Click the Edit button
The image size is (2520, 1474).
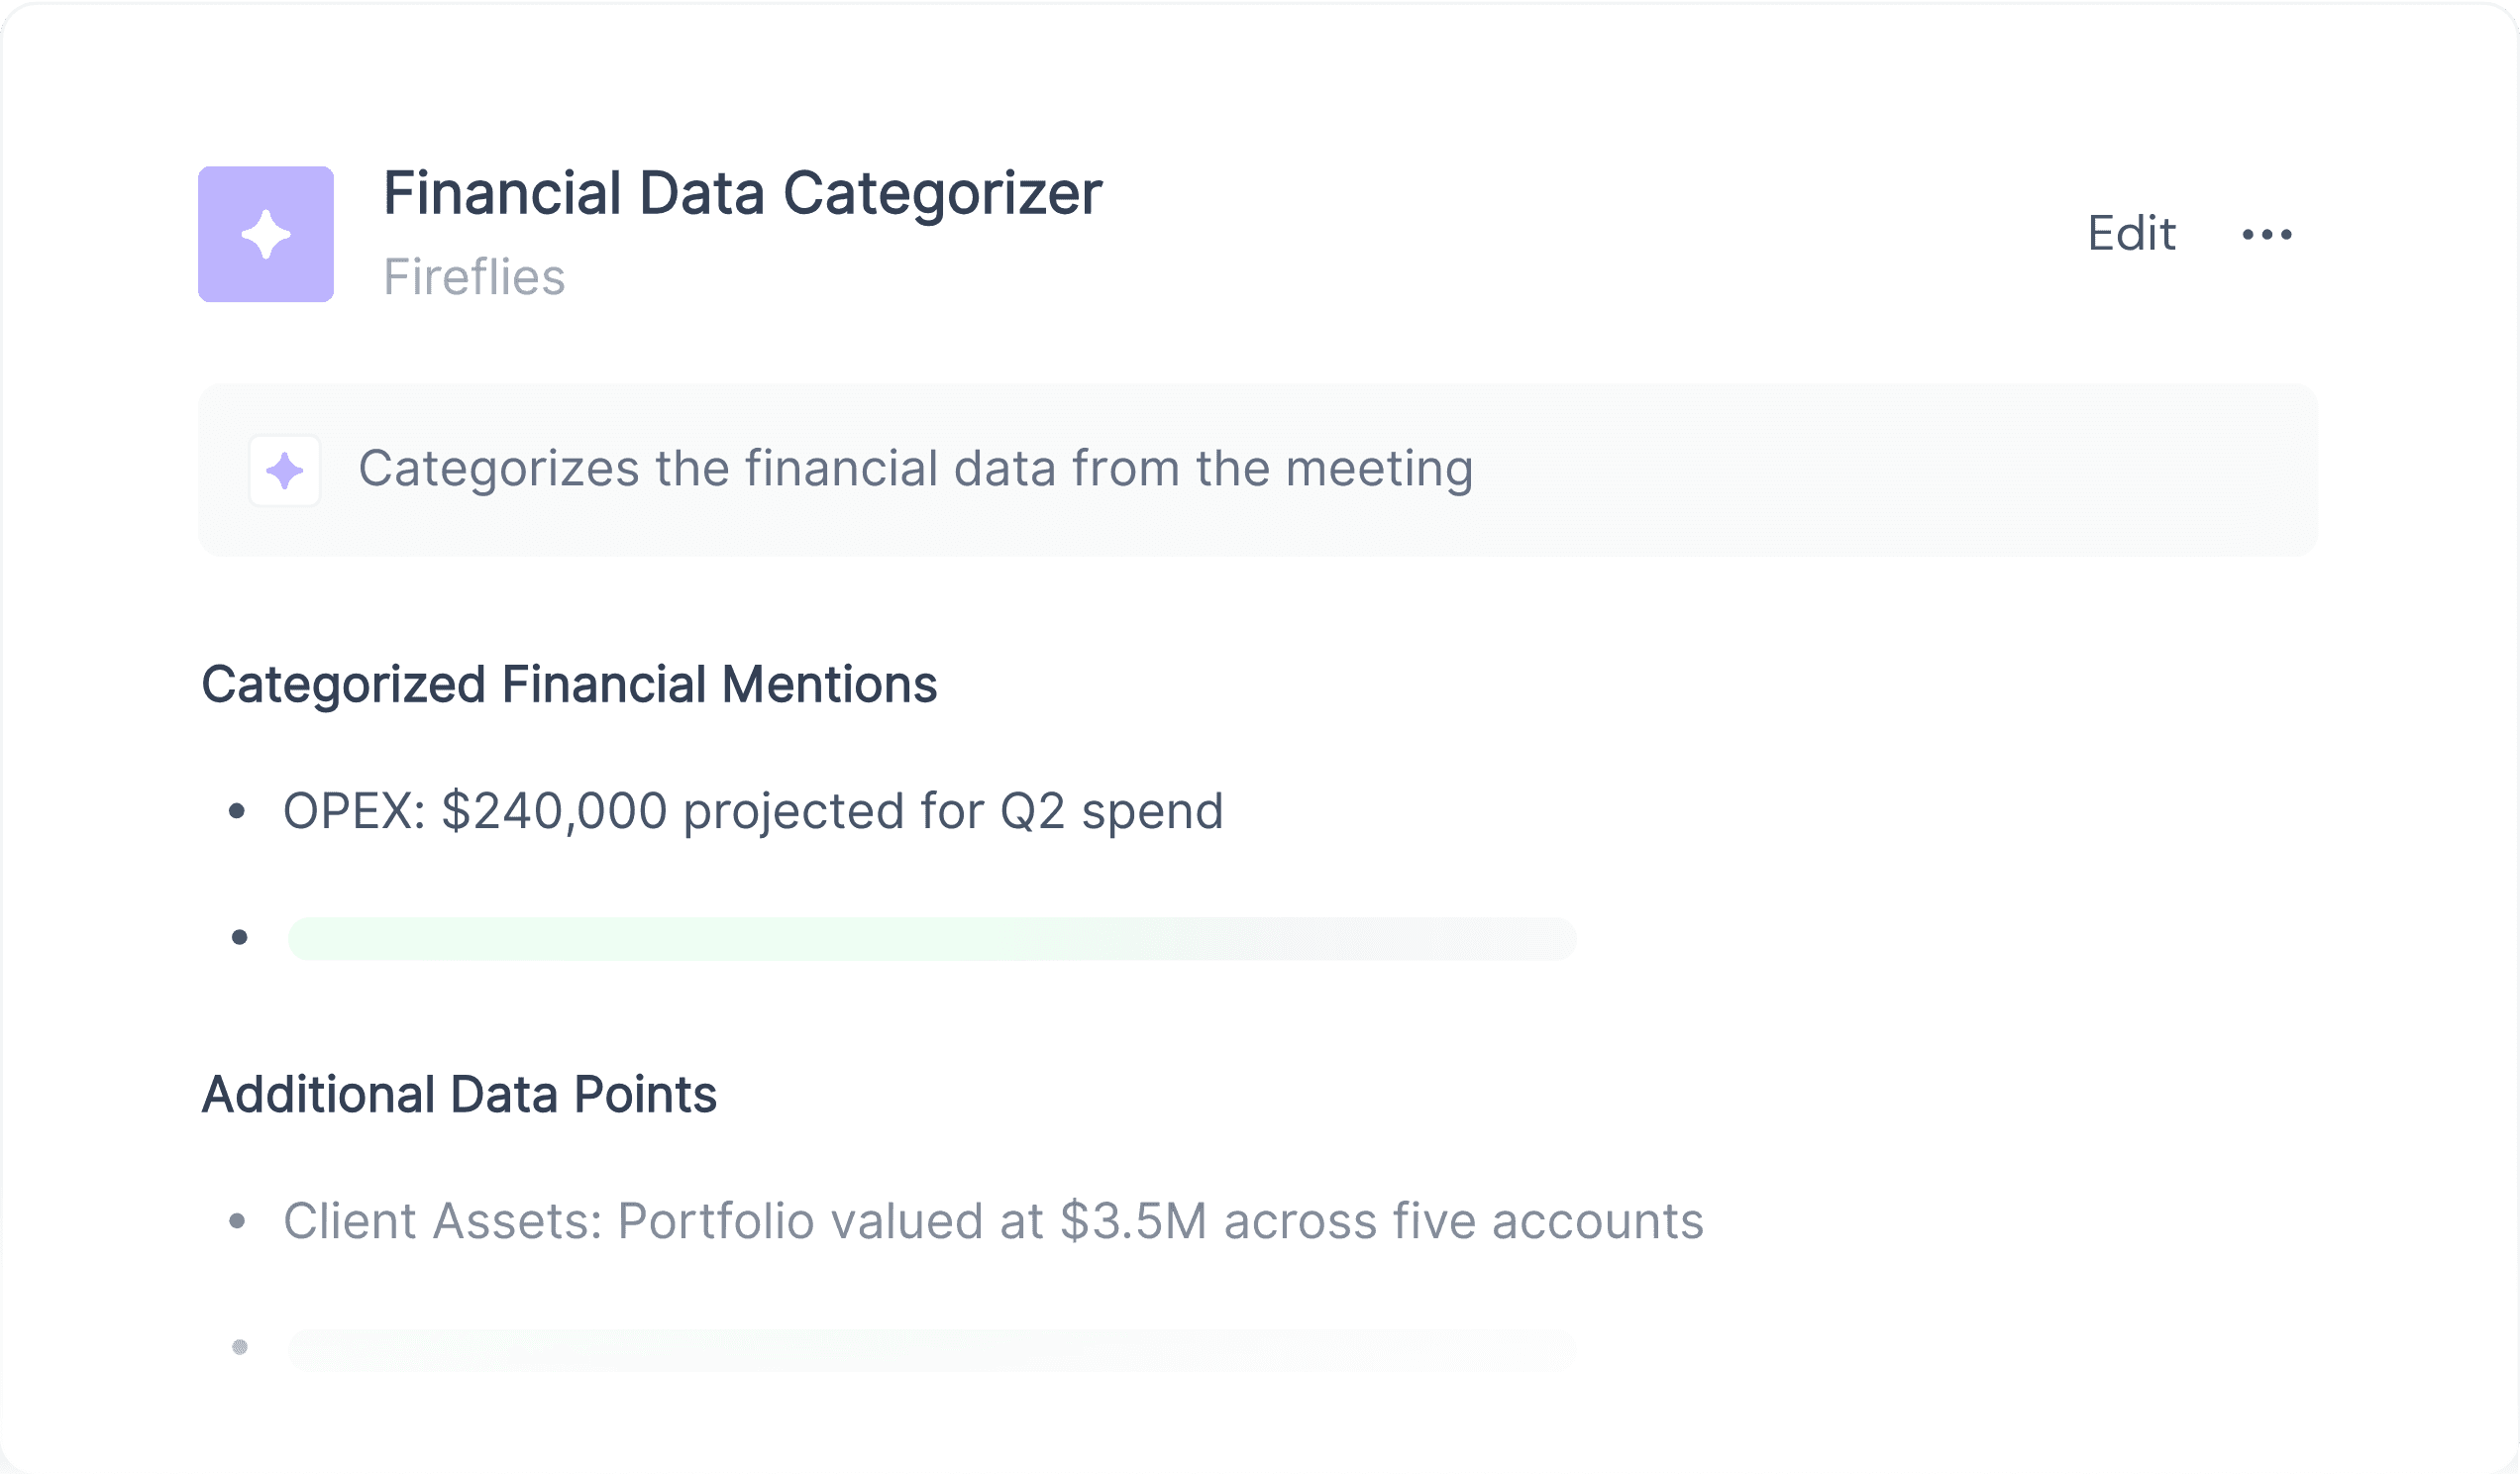2131,234
